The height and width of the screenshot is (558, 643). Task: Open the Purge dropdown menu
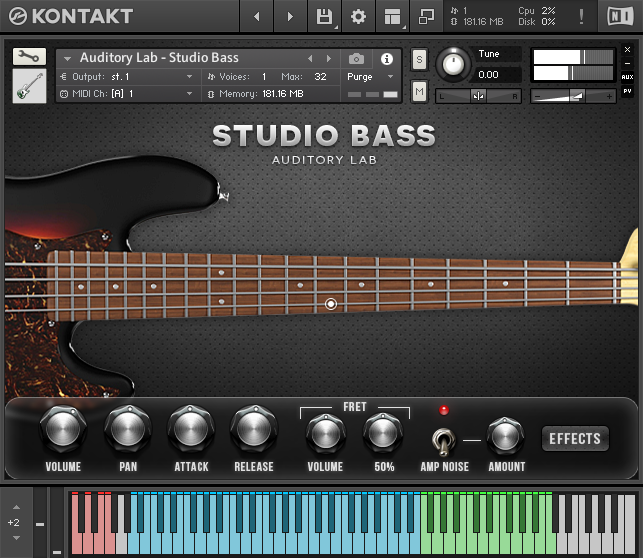tap(370, 77)
